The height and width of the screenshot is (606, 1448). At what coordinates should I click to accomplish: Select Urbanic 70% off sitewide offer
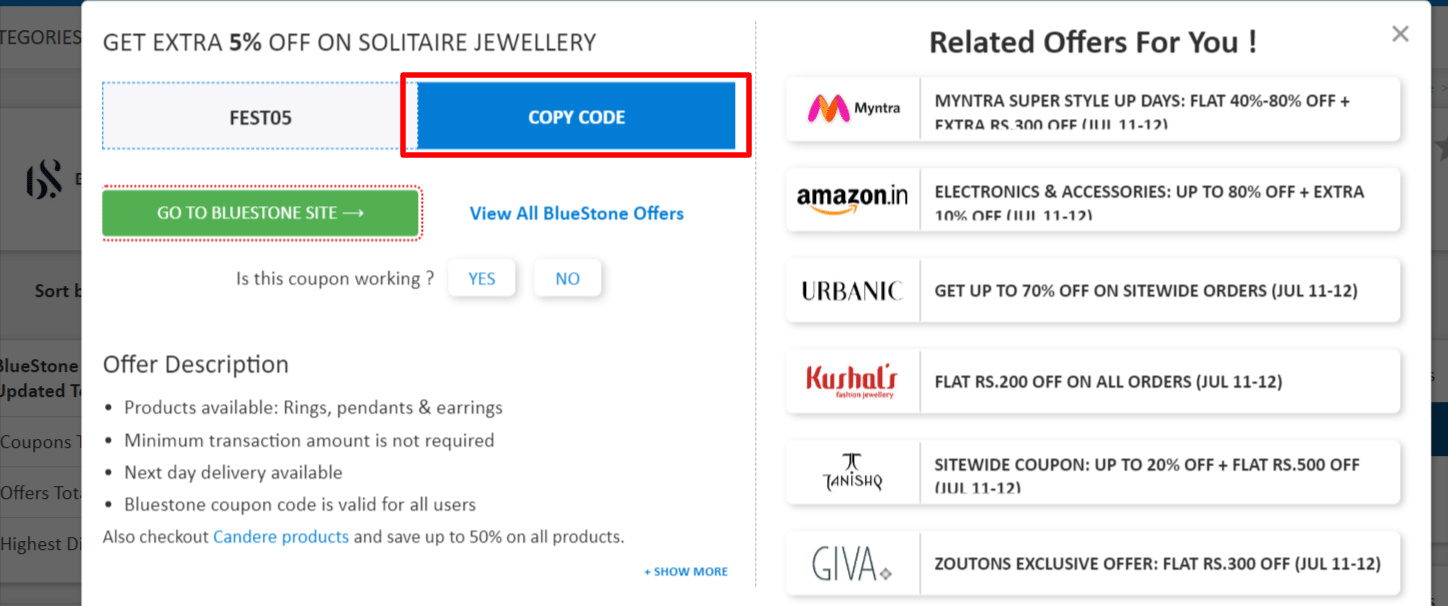(1145, 291)
